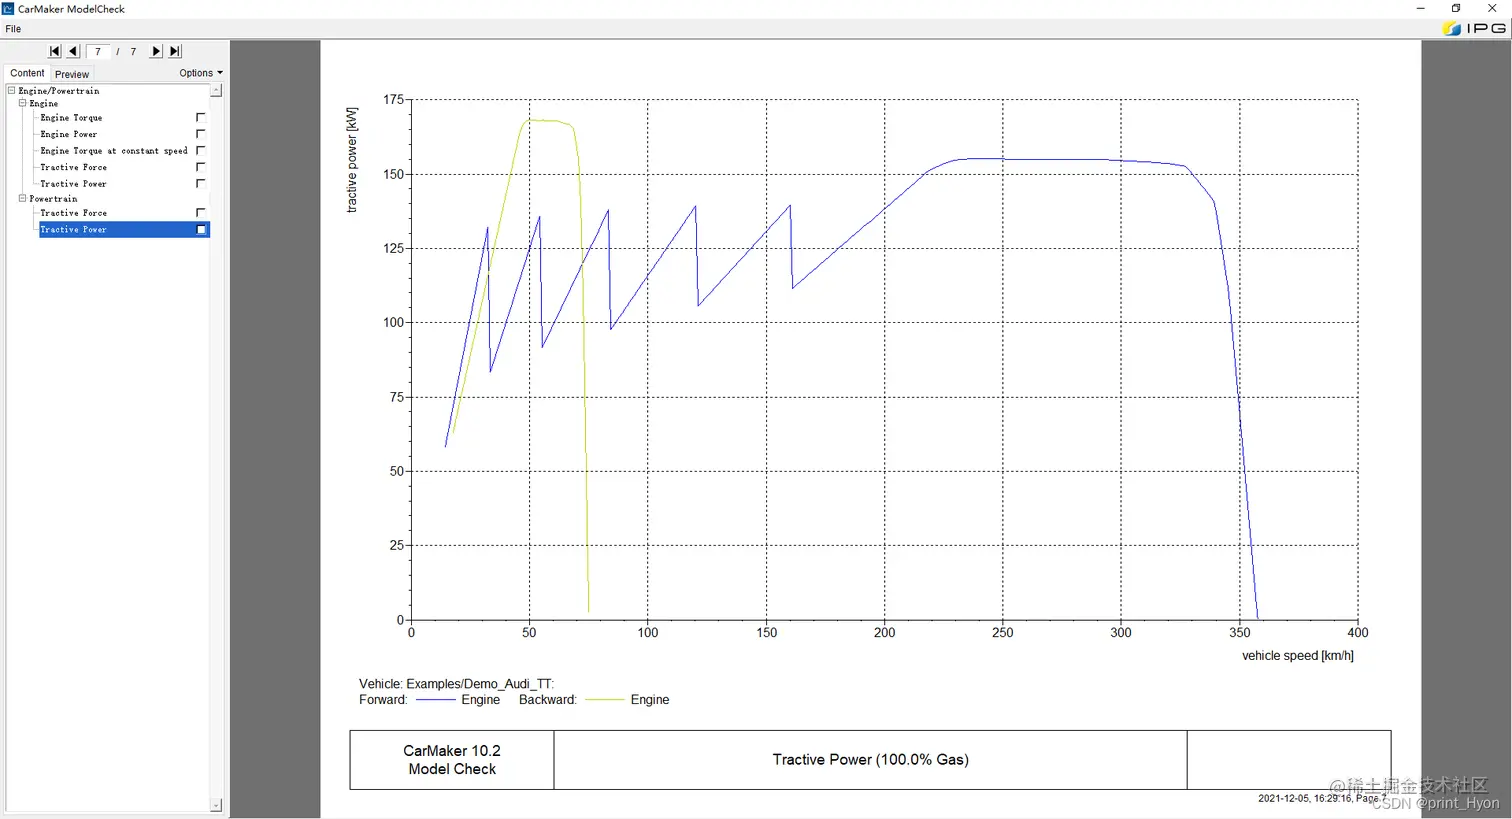Switch to the Preview tab
The width and height of the screenshot is (1512, 819).
click(x=72, y=74)
